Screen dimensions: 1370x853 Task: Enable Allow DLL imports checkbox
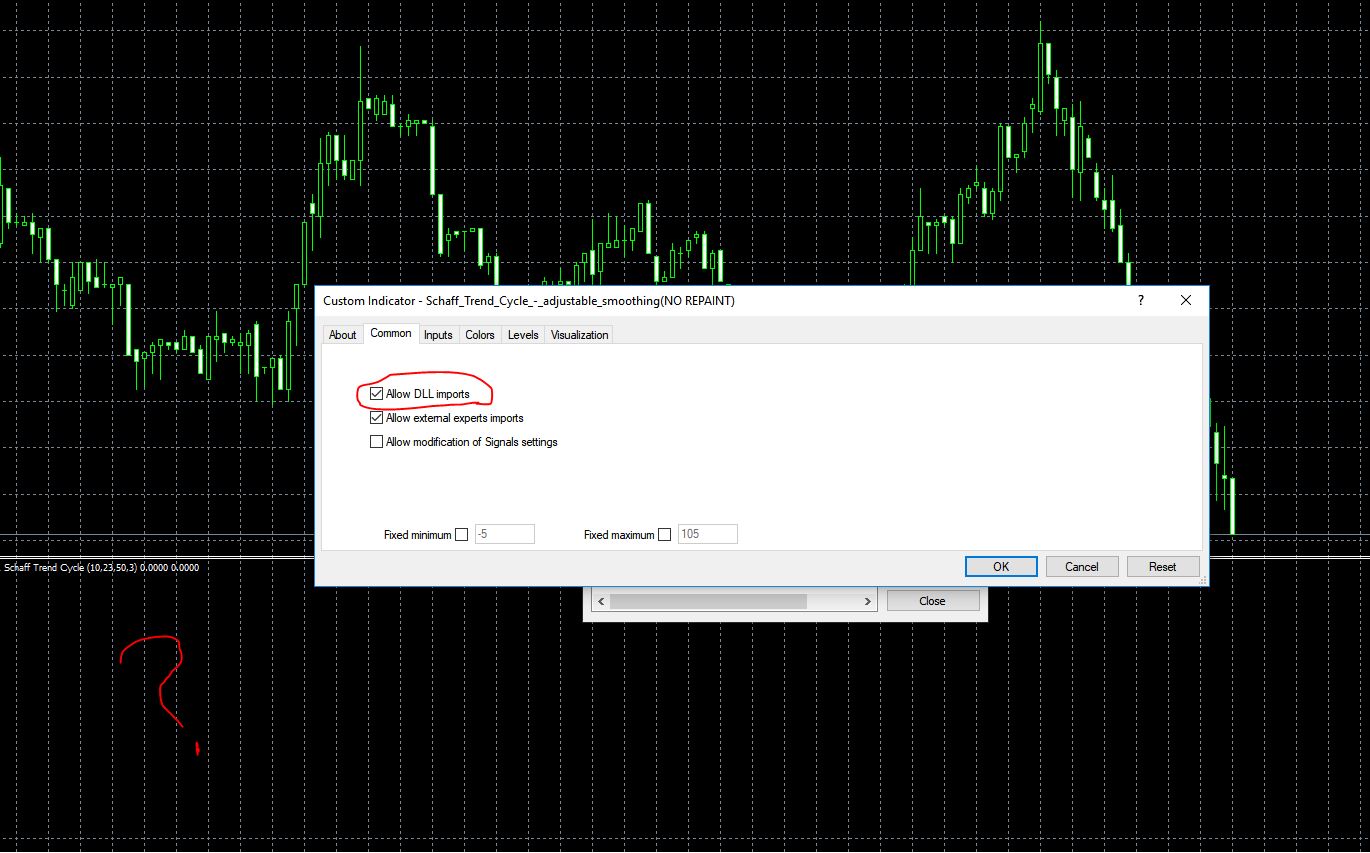coord(376,394)
